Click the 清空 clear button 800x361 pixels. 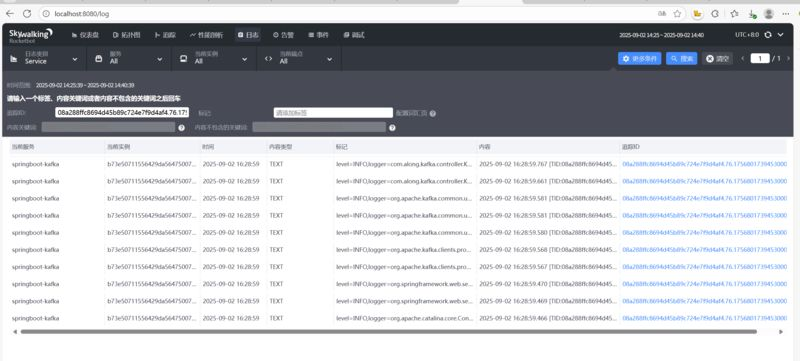717,59
